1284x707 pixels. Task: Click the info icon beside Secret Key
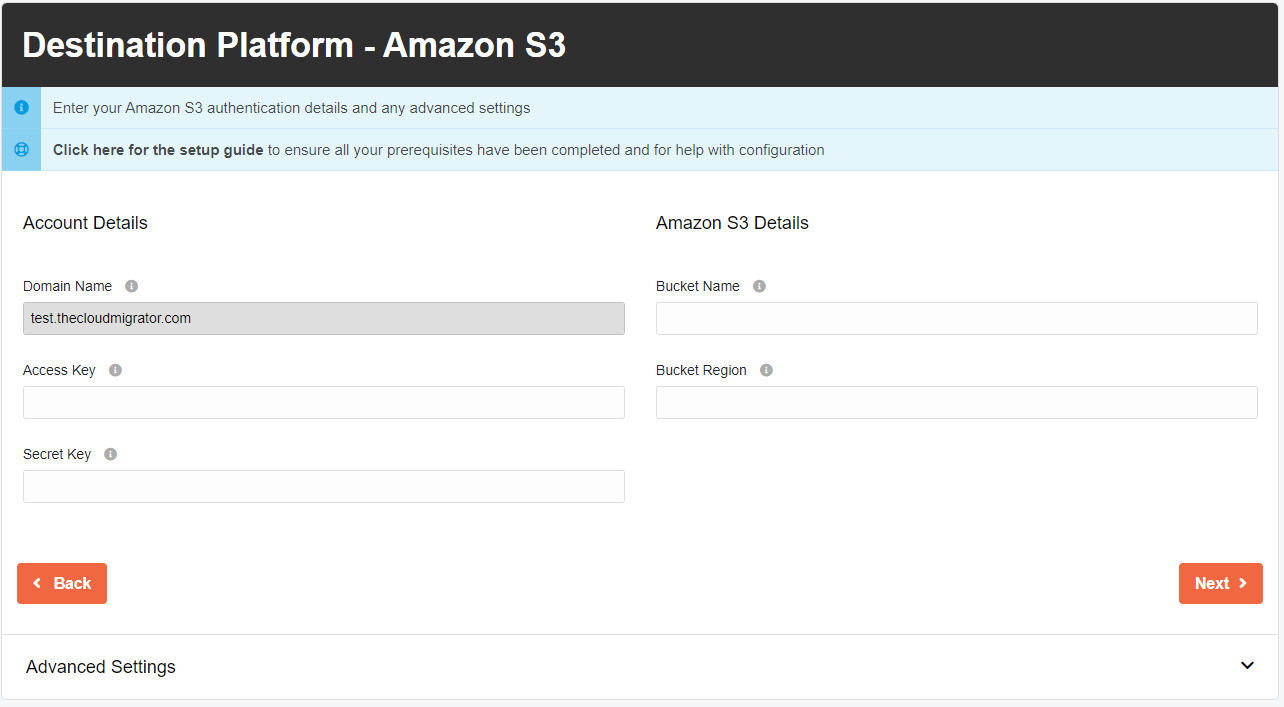pos(110,454)
